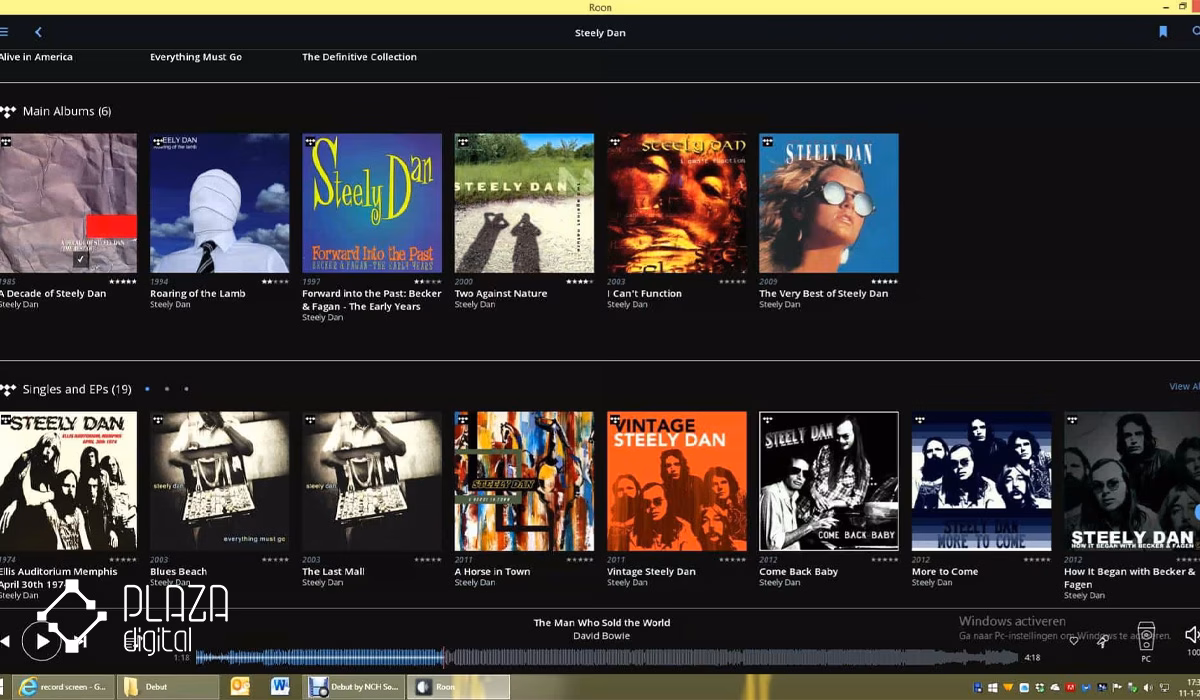This screenshot has width=1200, height=700.
Task: Open I Can't Function album cover
Action: tap(676, 203)
